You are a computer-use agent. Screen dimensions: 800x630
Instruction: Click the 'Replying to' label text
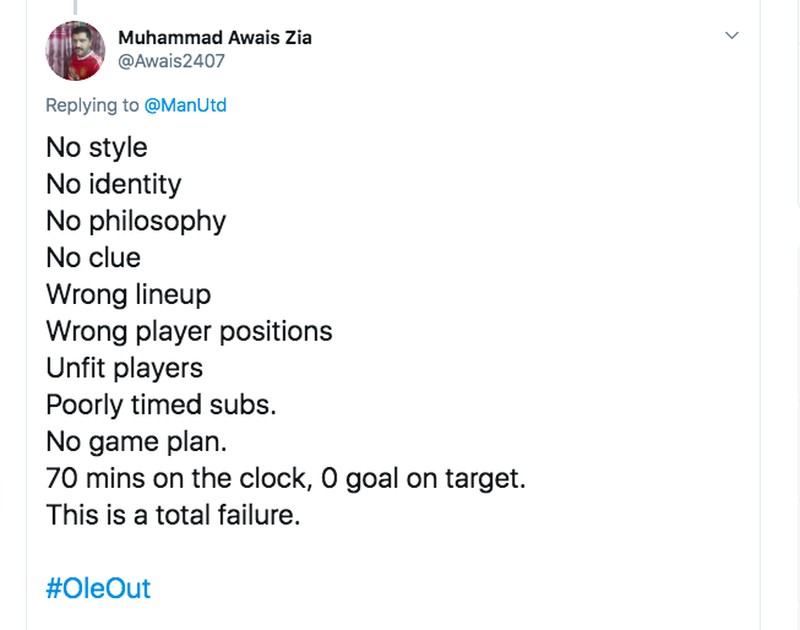[94, 105]
